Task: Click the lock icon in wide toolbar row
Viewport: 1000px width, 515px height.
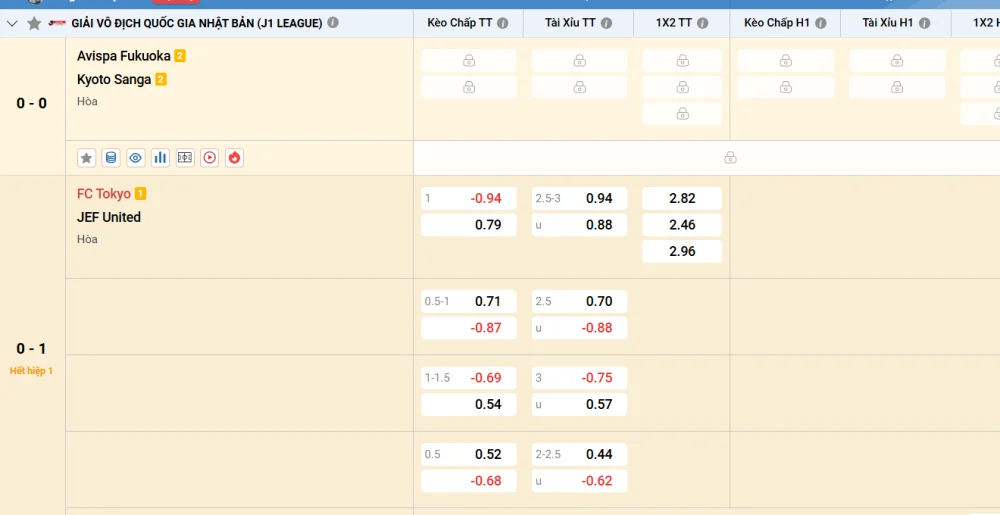Action: click(730, 158)
